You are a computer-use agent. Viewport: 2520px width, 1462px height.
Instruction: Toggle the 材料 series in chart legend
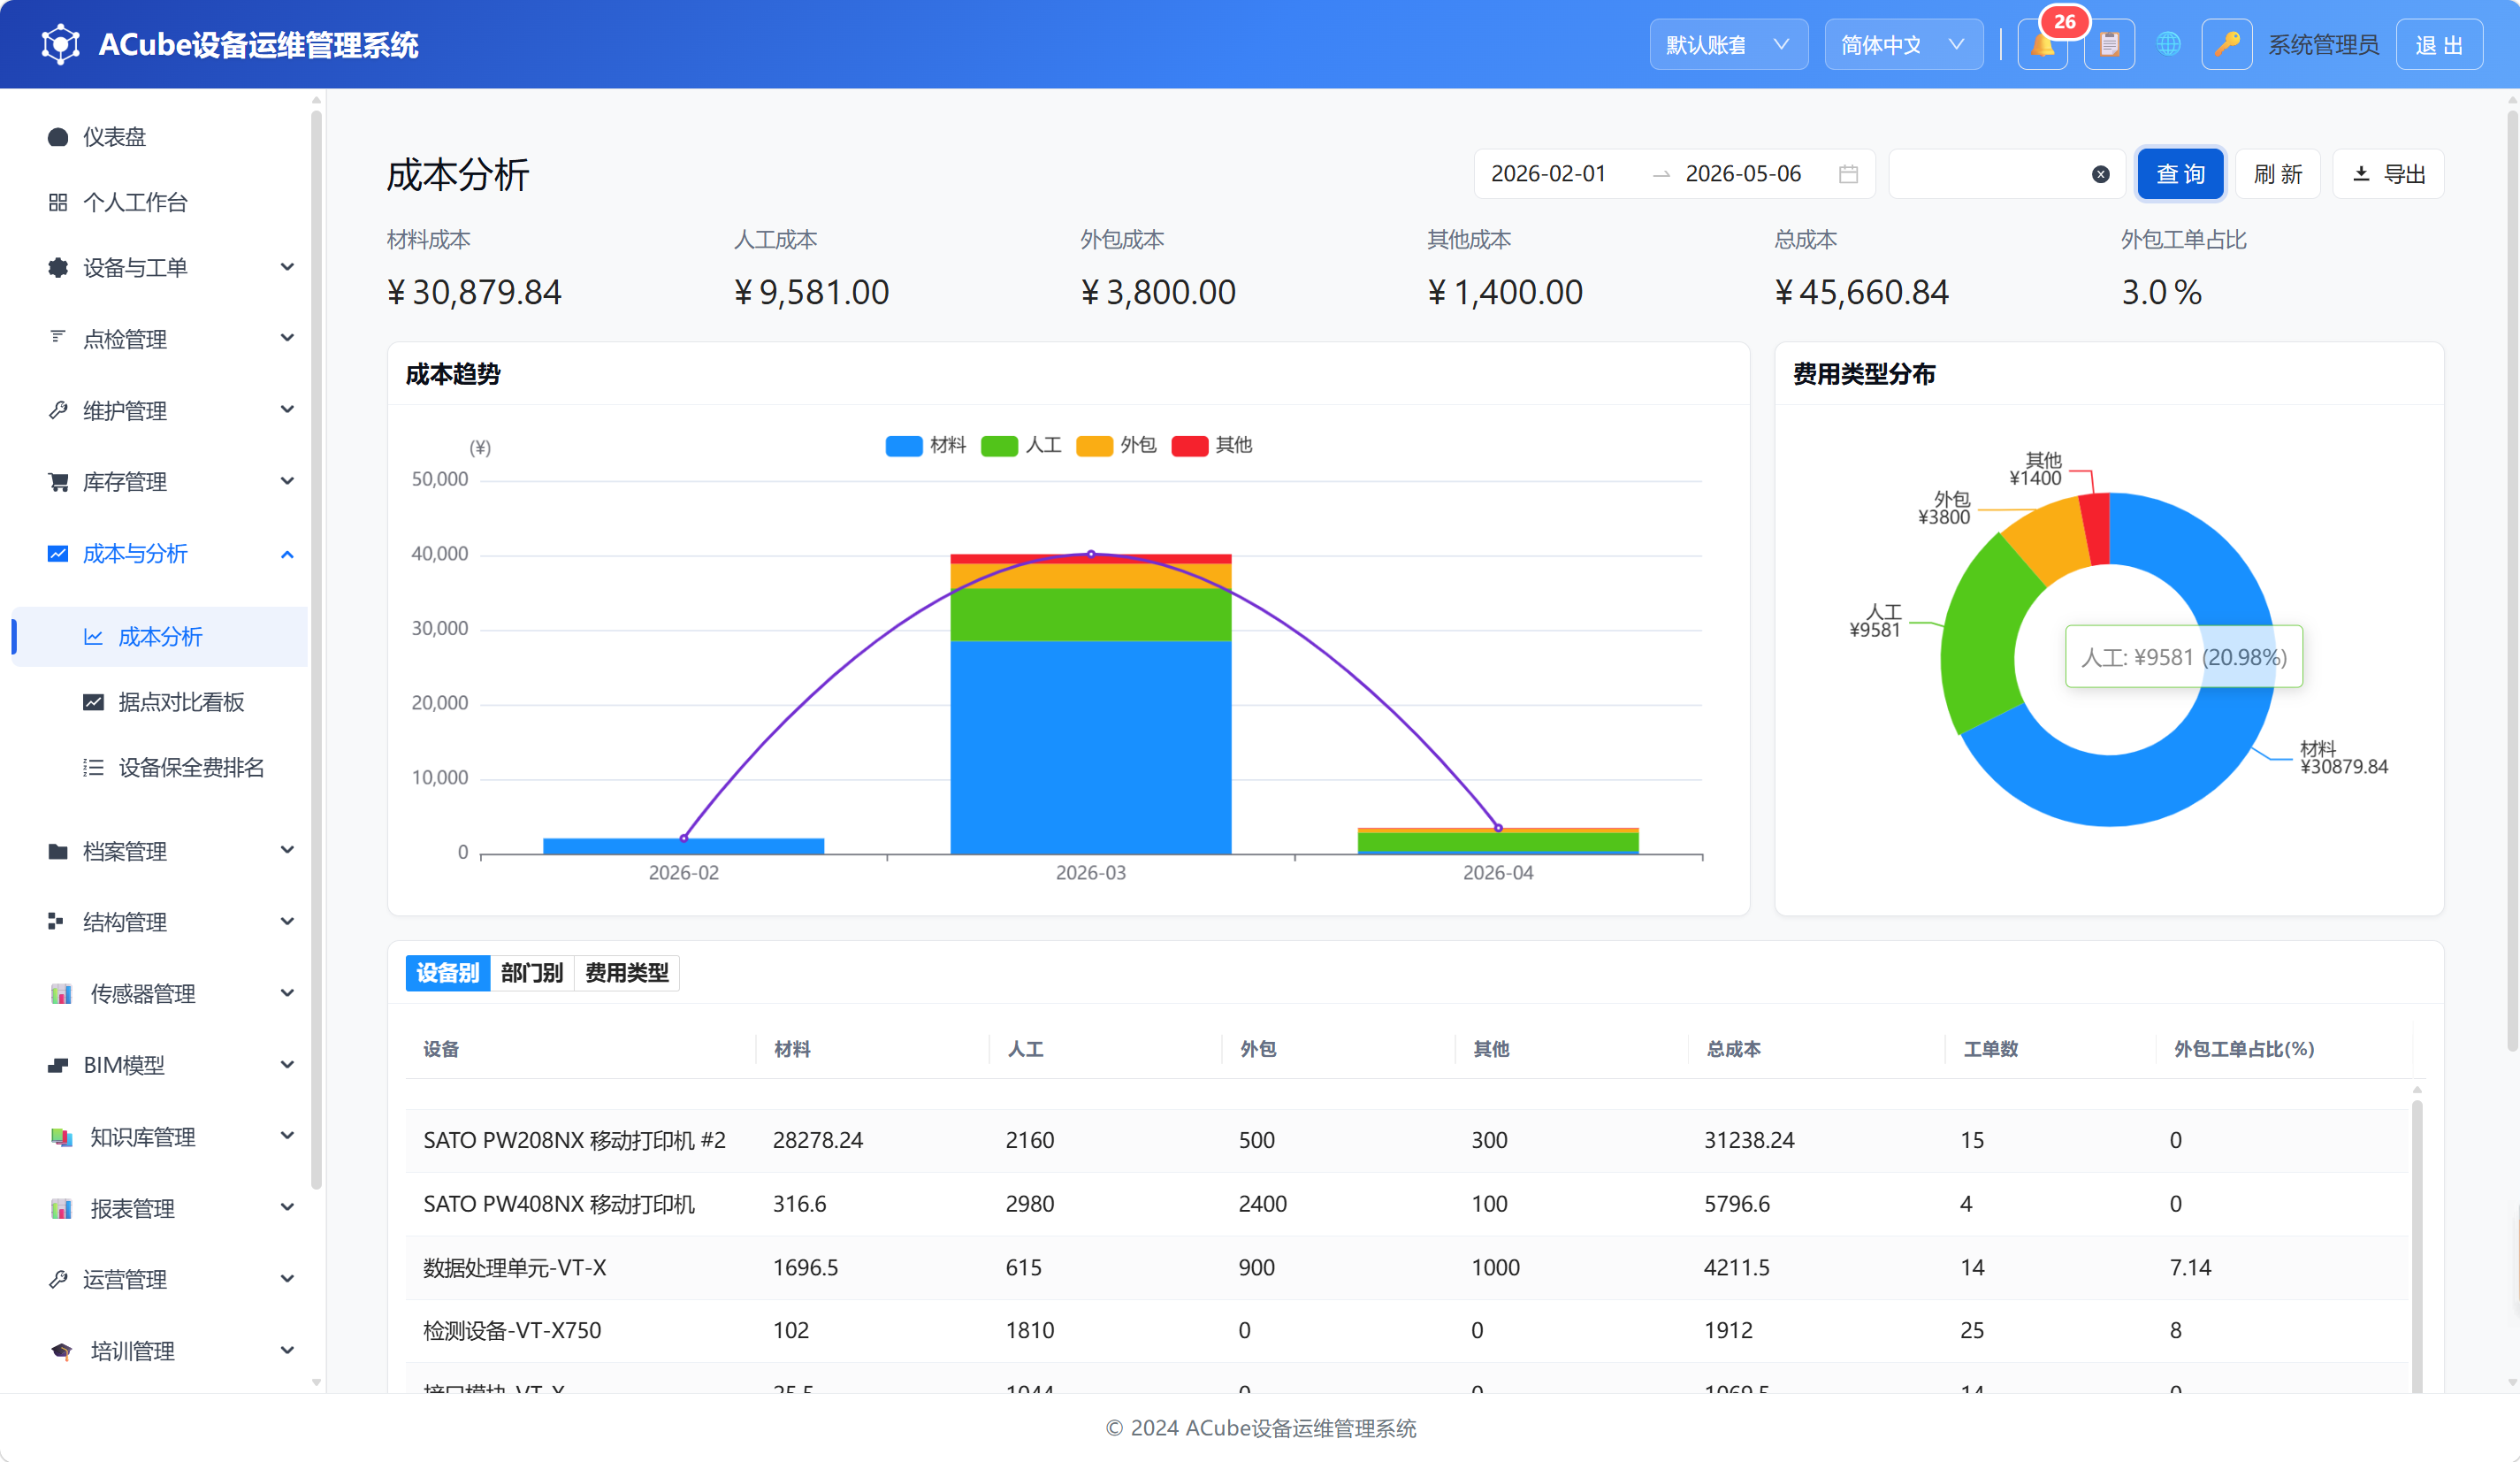click(x=925, y=445)
